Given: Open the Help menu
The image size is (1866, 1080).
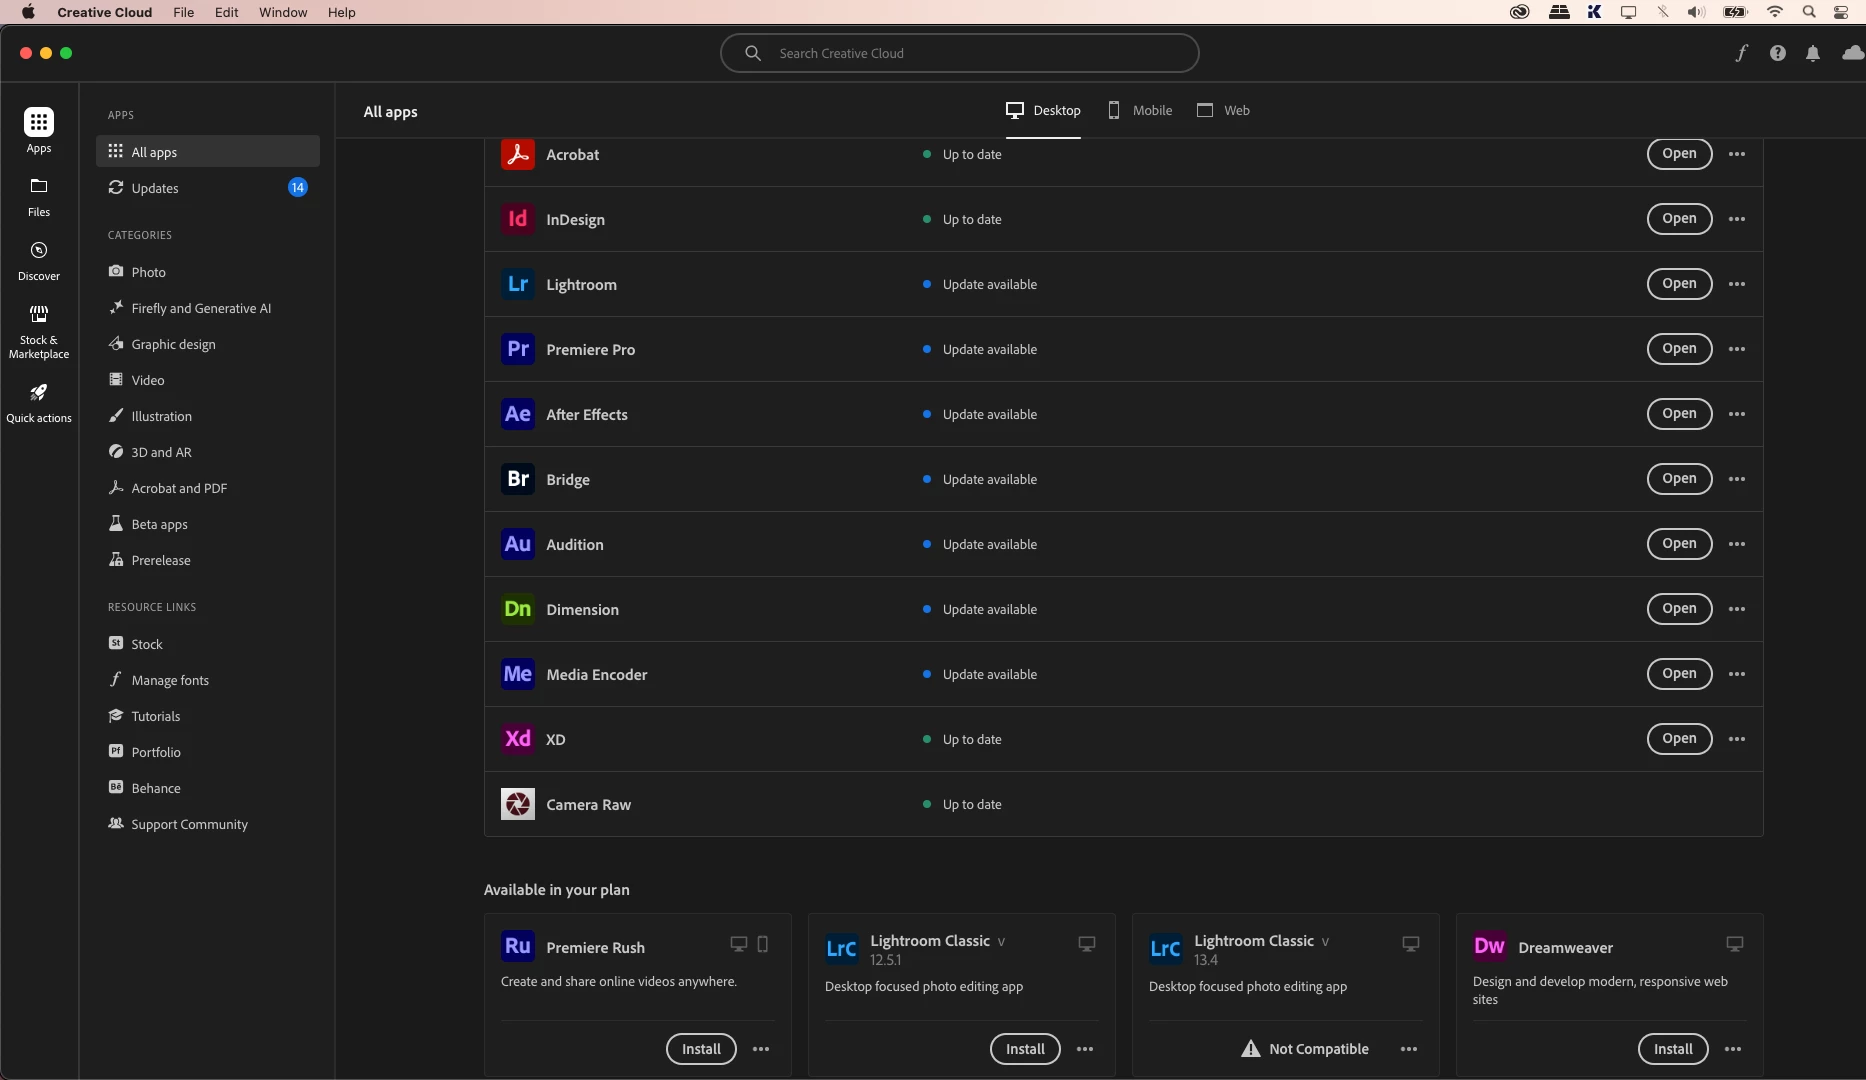Looking at the screenshot, I should (341, 12).
